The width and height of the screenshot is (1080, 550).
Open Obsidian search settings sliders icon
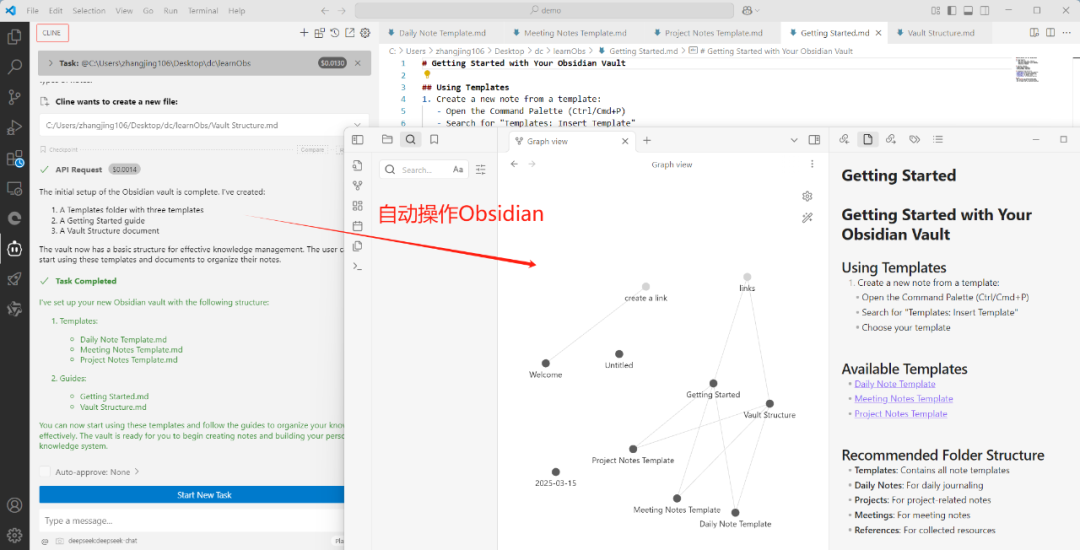tap(481, 169)
